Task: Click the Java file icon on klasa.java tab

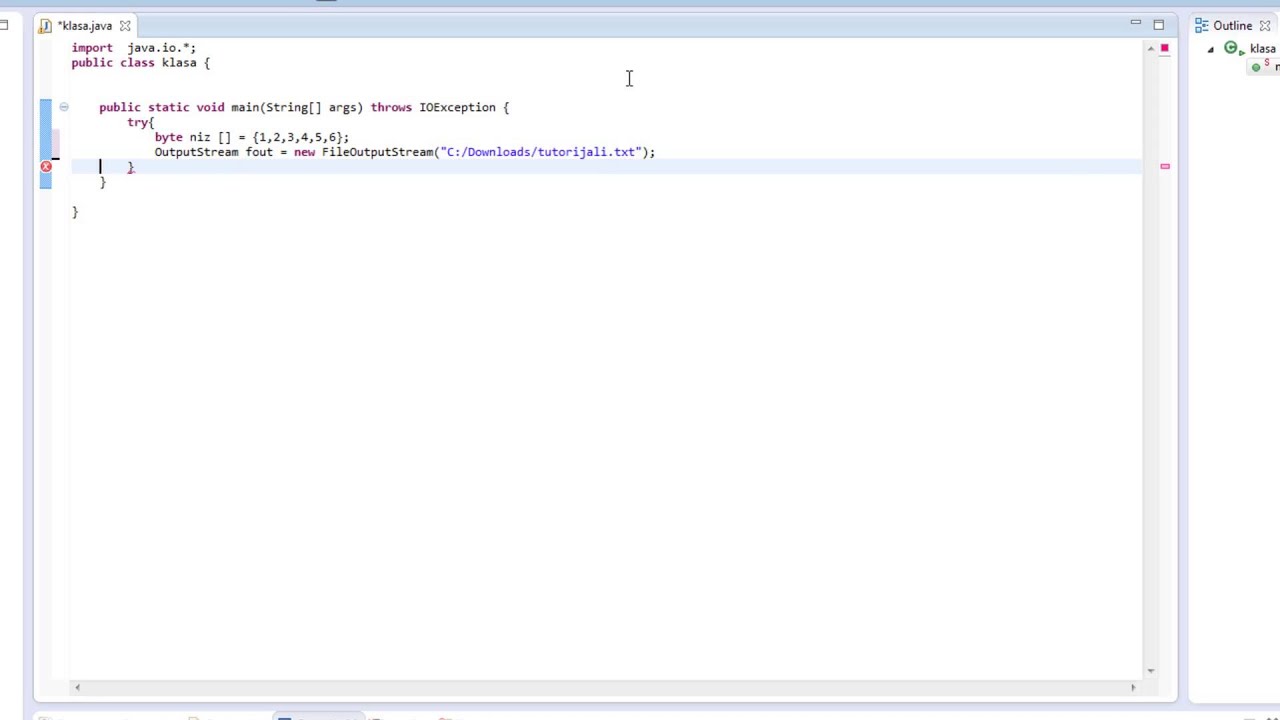Action: 45,25
